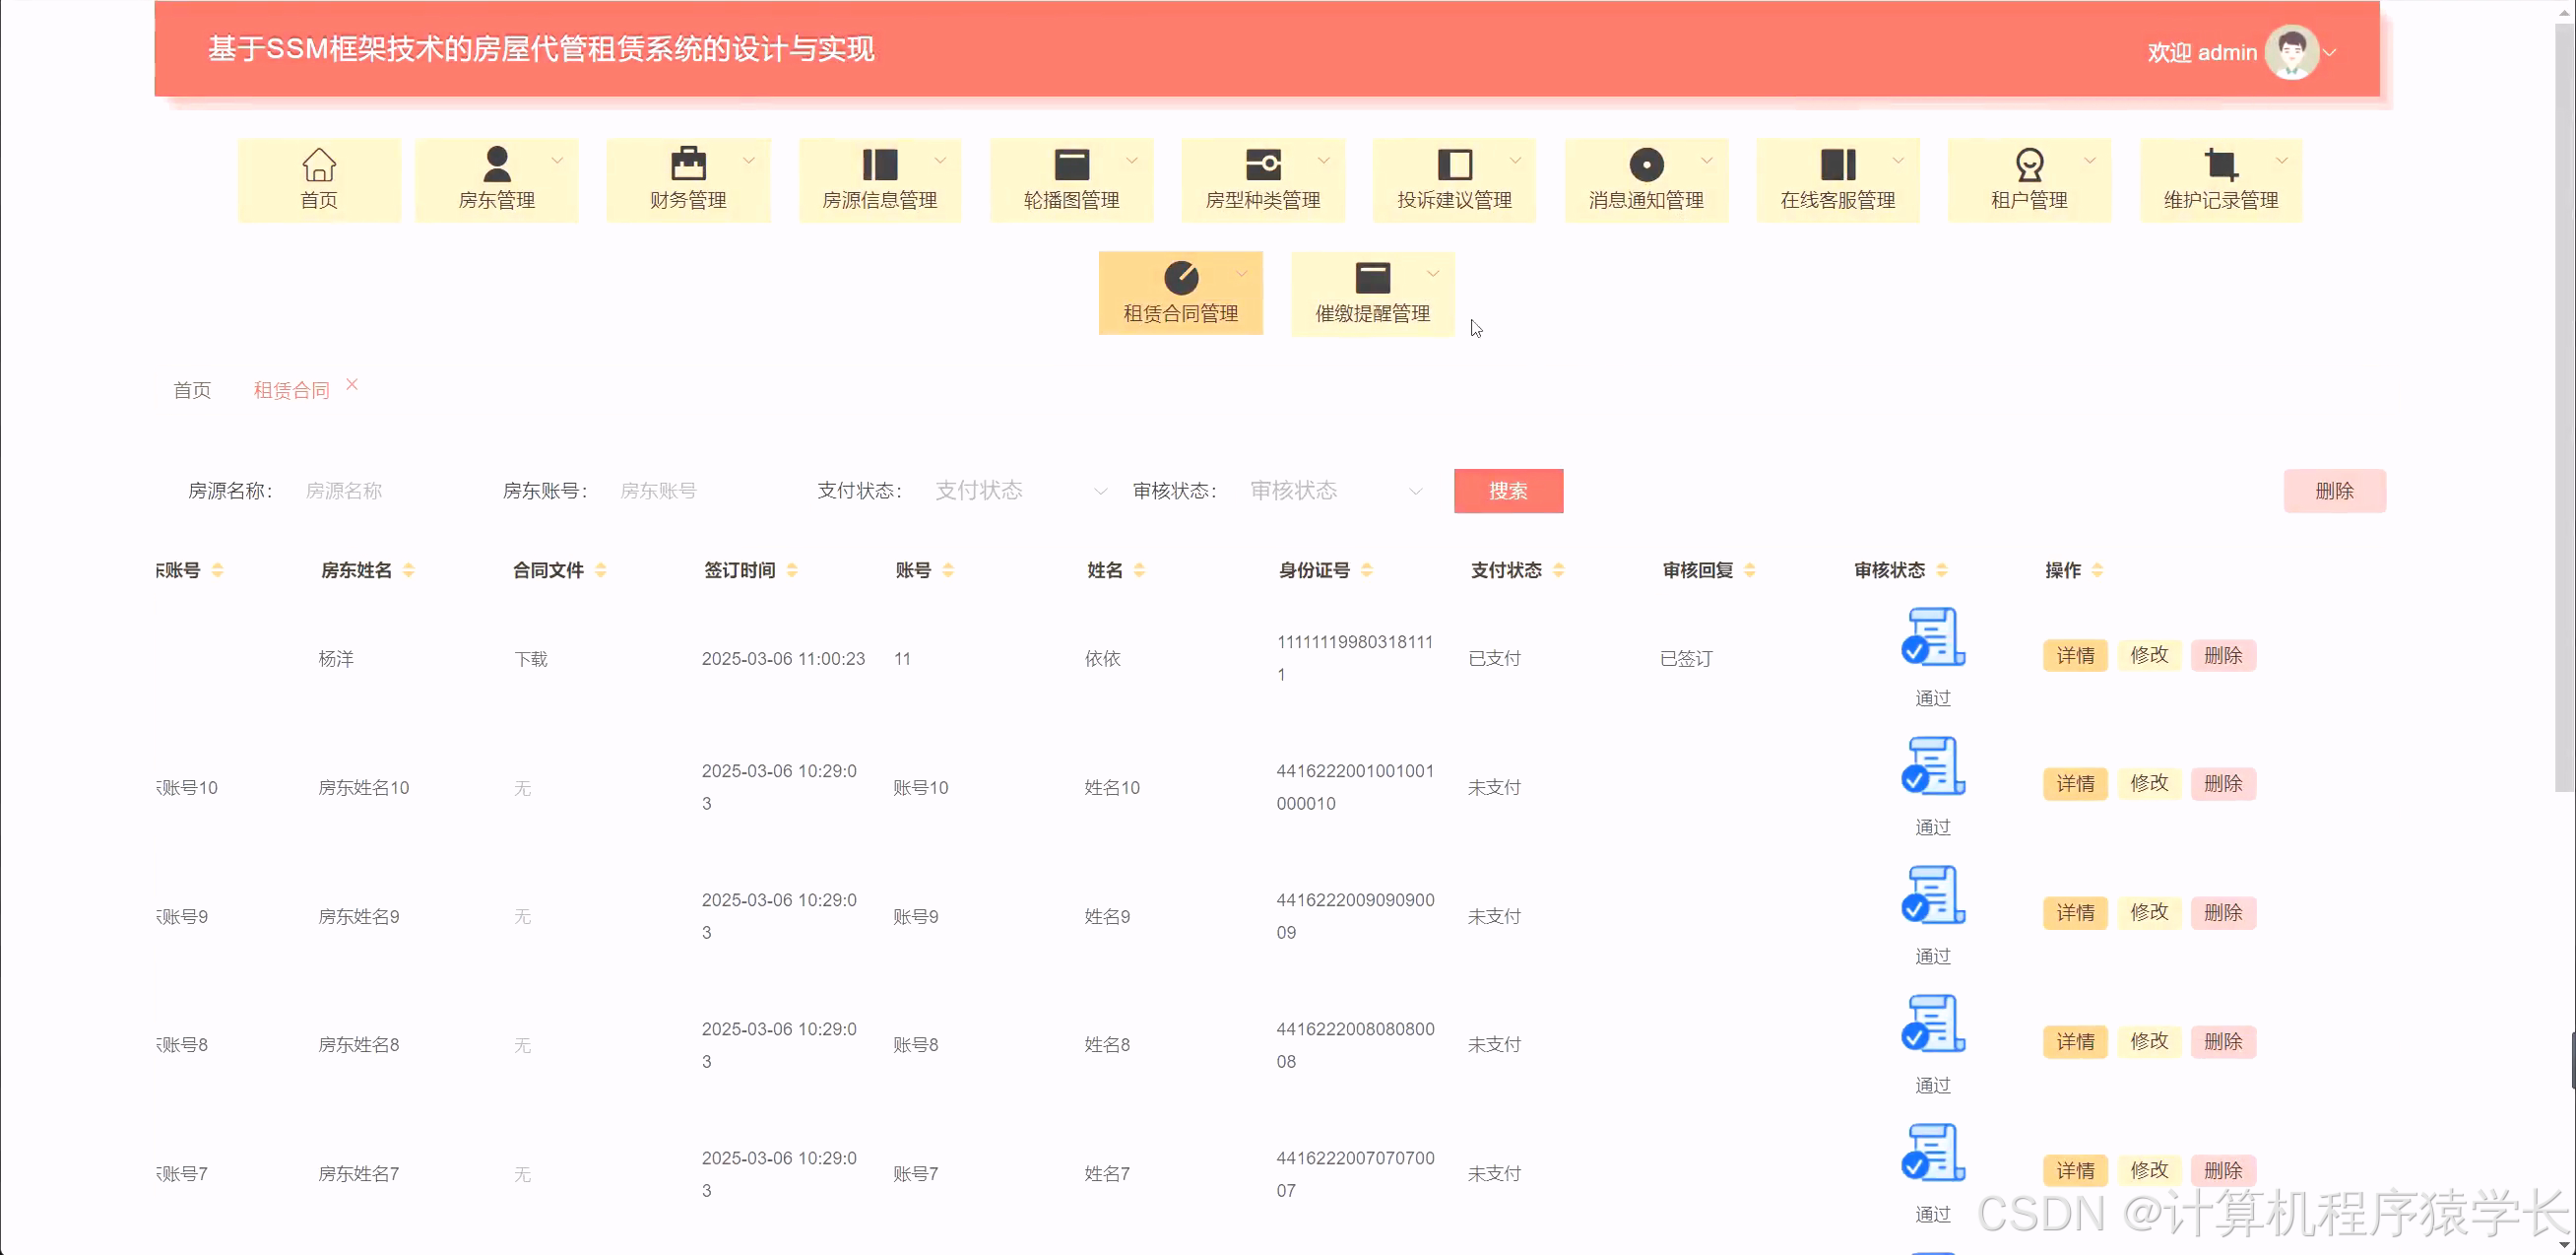
Task: Click the 搜索 search button
Action: click(x=1508, y=491)
